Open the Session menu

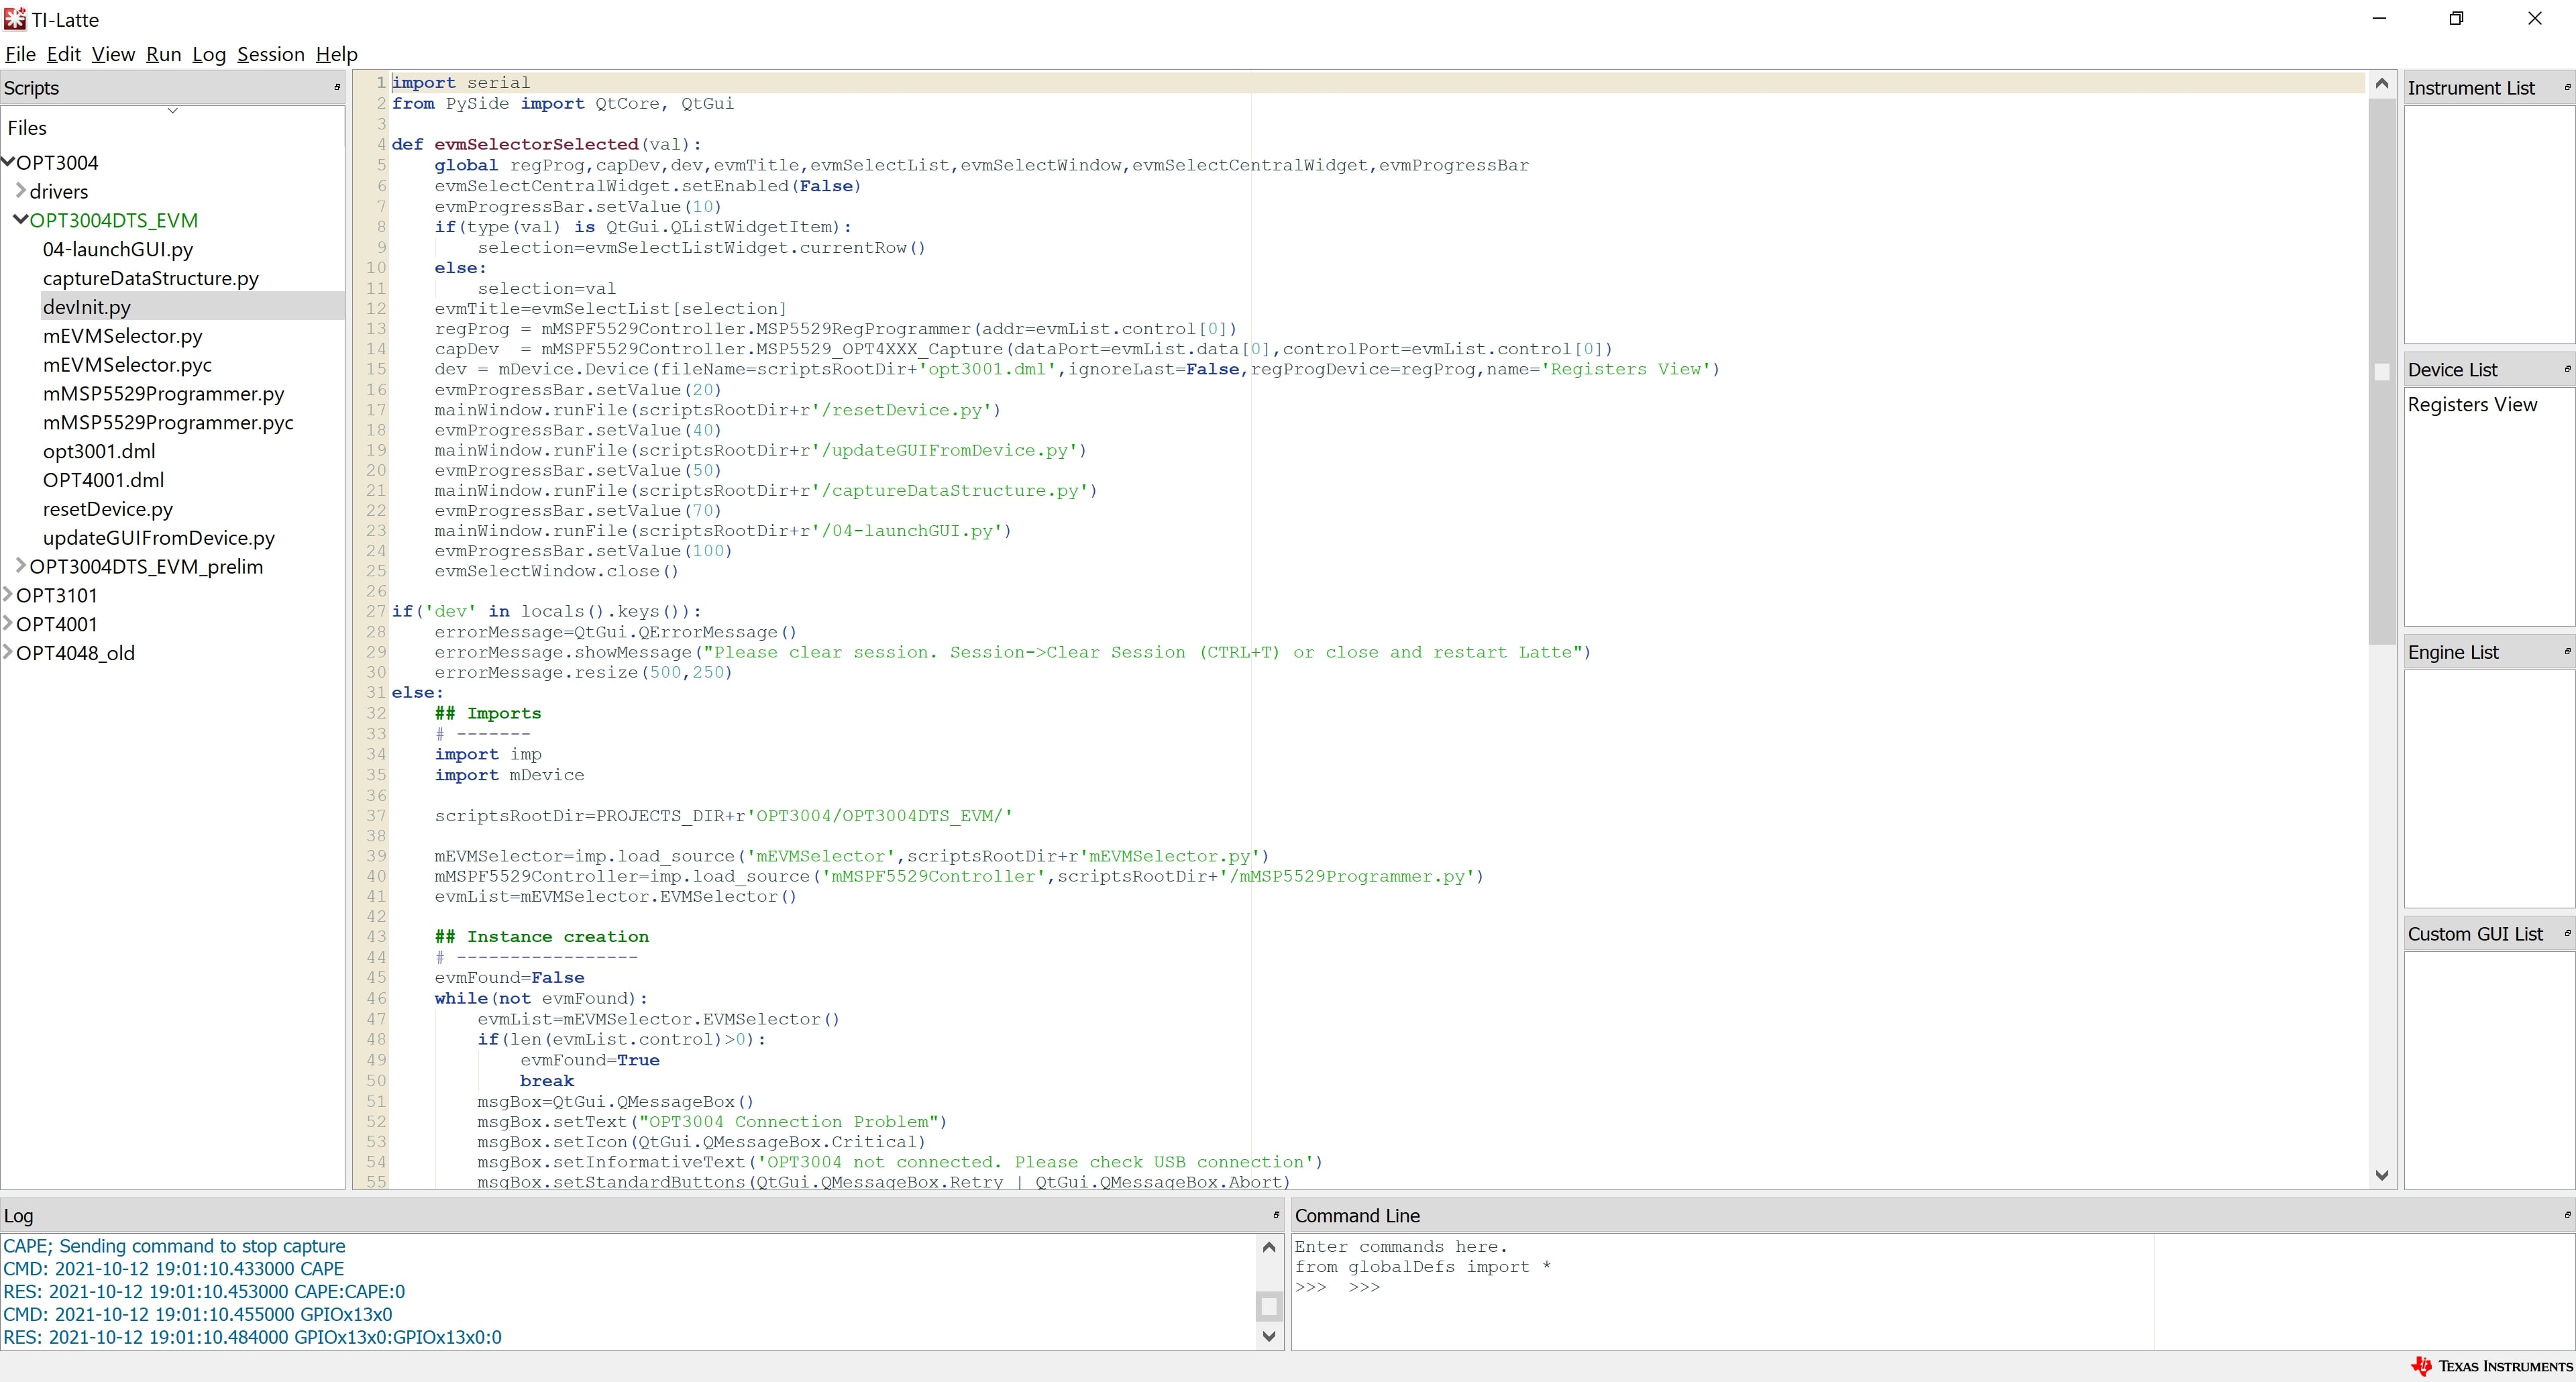(270, 54)
